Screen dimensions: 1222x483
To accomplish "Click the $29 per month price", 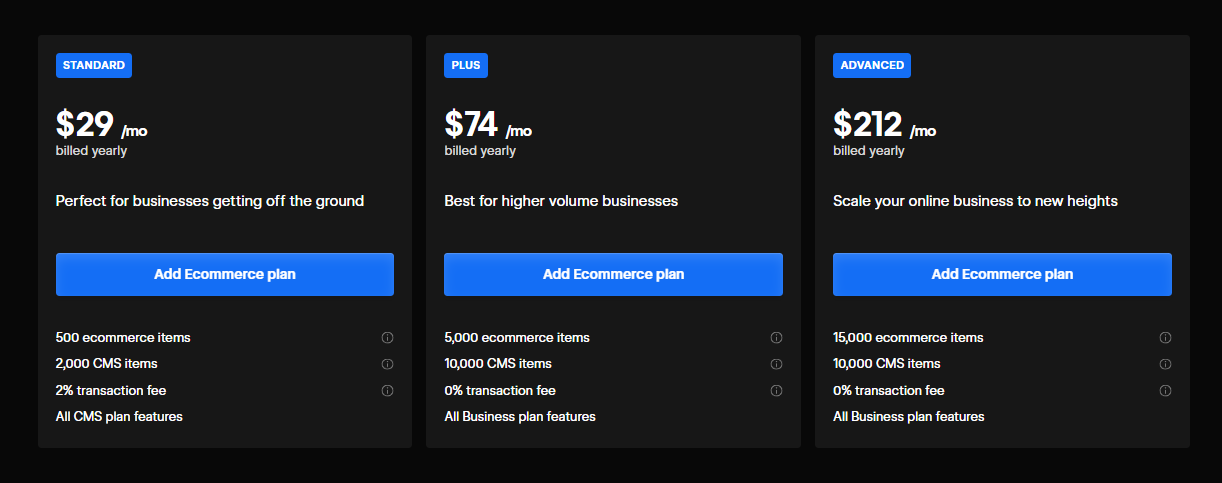I will coord(101,125).
